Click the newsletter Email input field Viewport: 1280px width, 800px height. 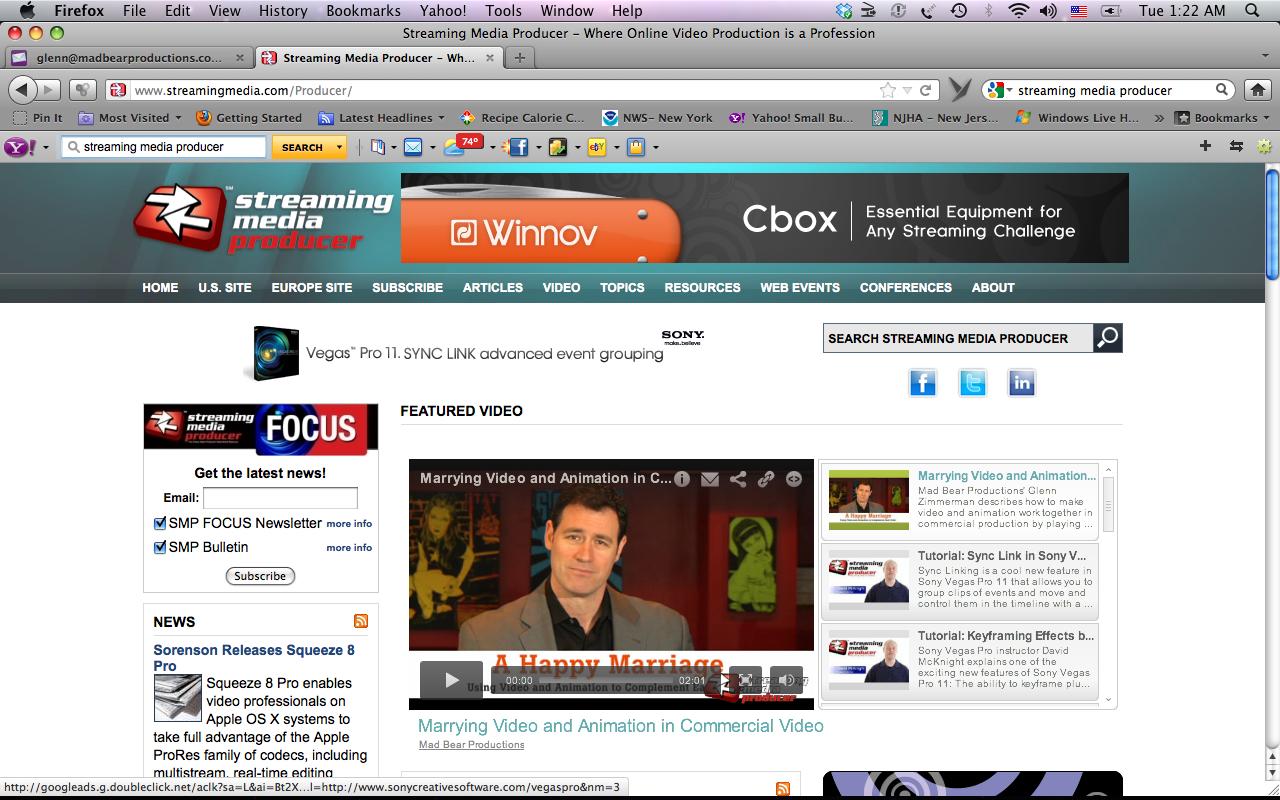point(280,498)
